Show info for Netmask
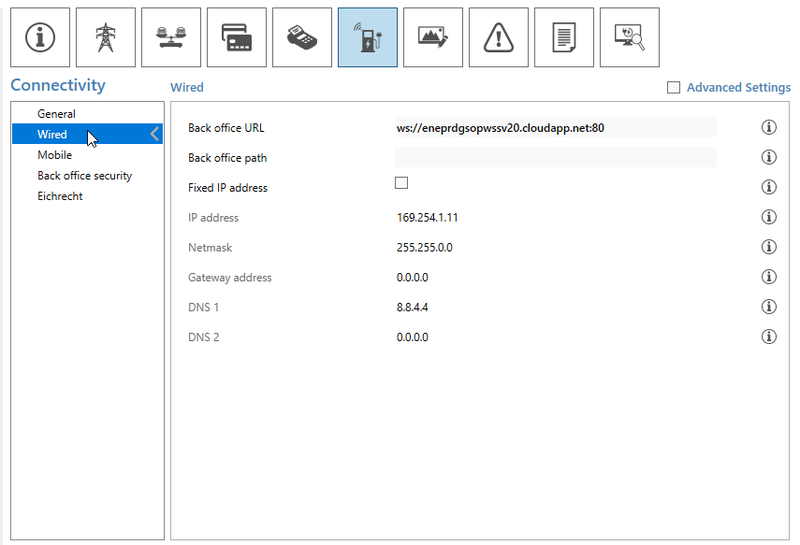This screenshot has height=545, width=800. tap(769, 247)
